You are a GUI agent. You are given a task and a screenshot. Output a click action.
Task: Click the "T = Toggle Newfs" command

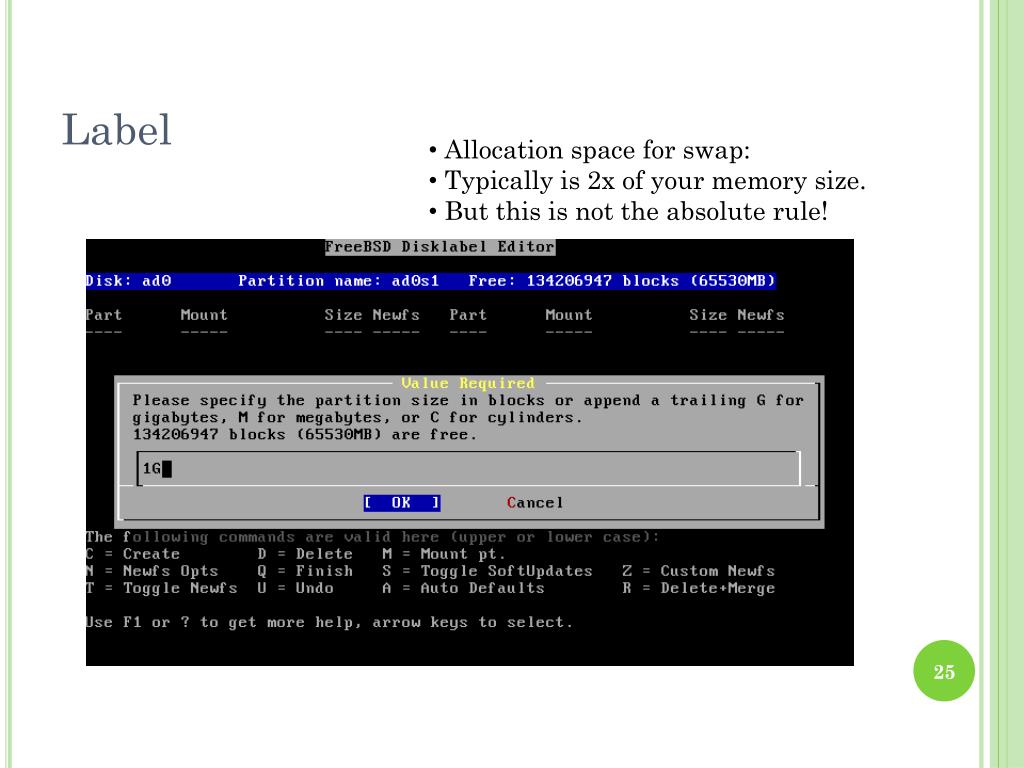(162, 588)
